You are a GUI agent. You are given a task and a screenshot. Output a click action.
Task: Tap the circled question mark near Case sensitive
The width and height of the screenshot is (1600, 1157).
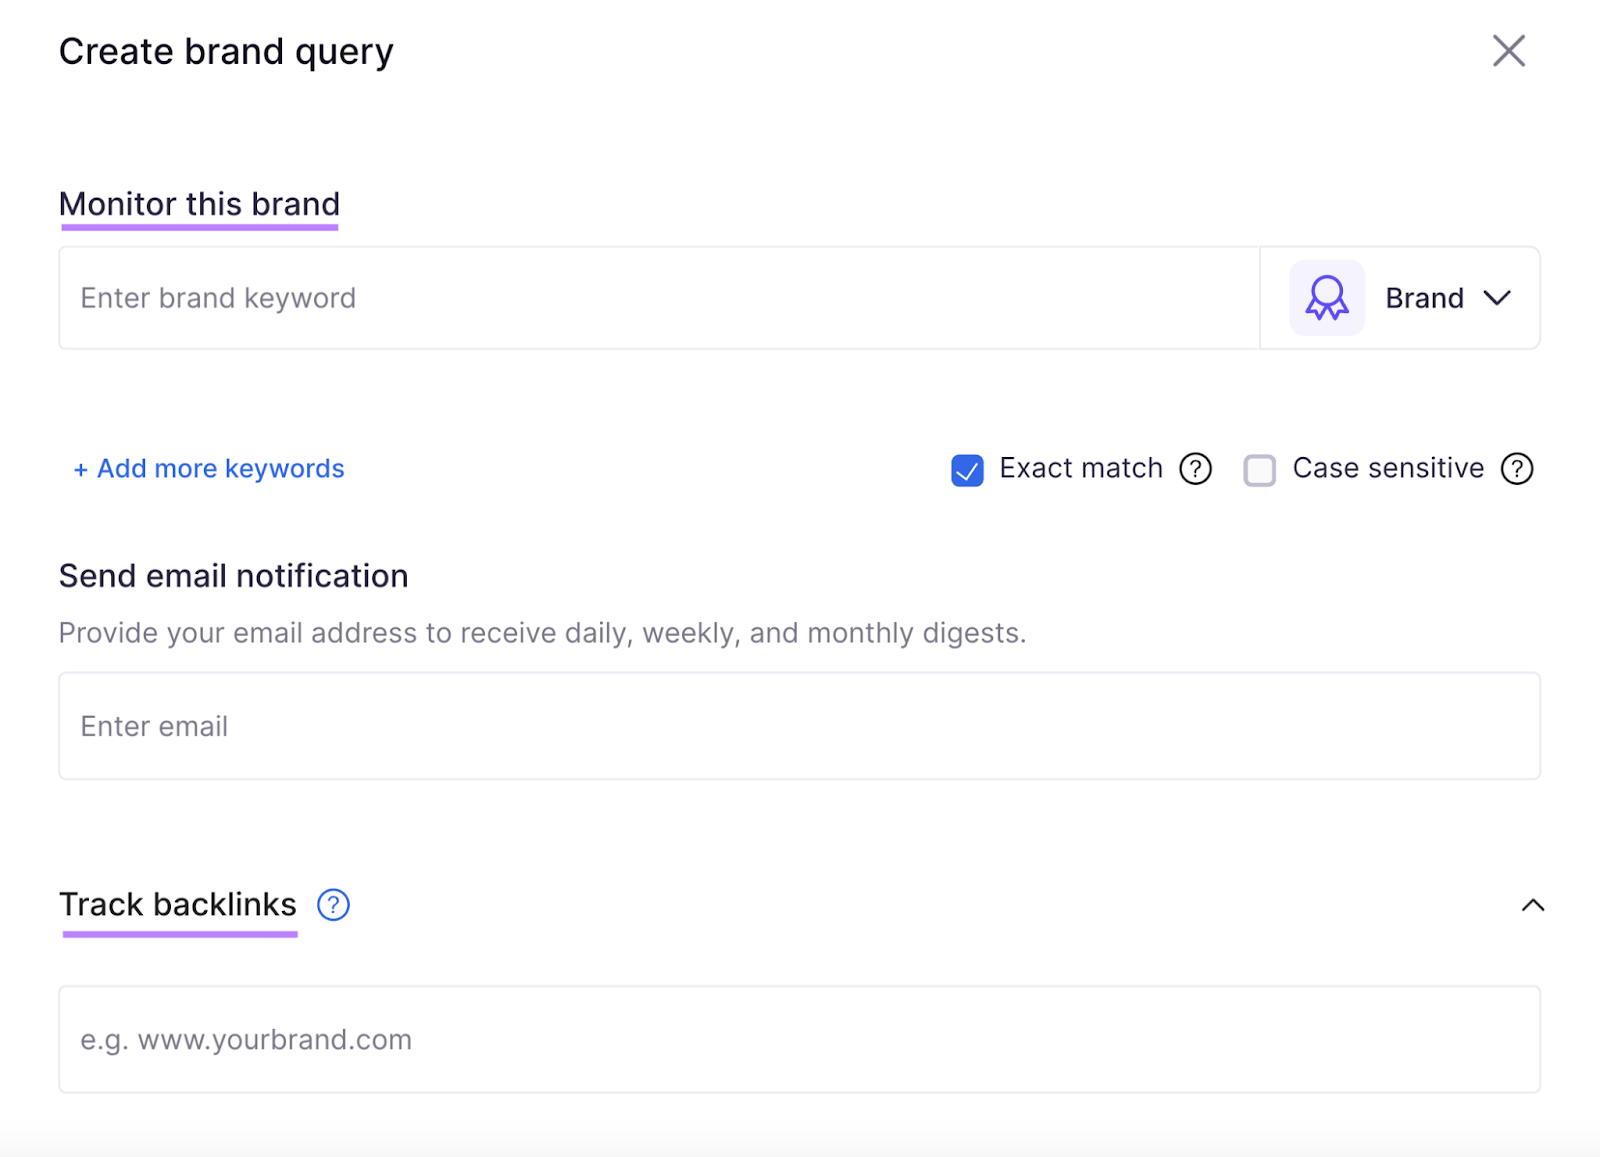(x=1516, y=468)
